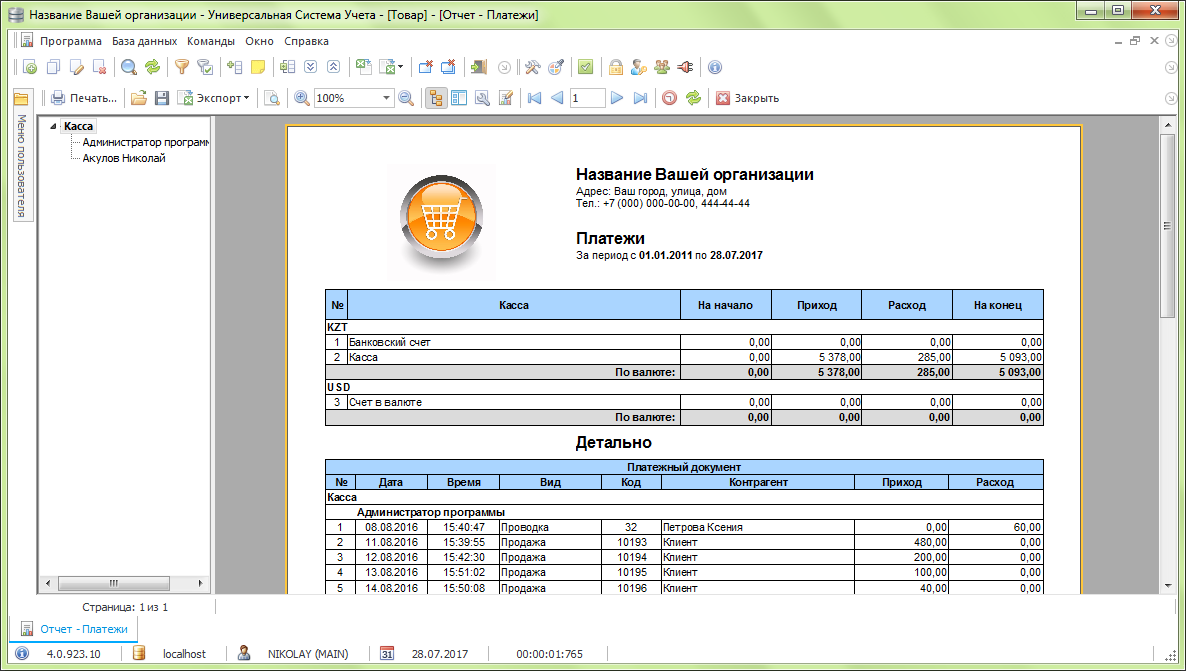Click the top toolbar overflow arrow at right edge

(1171, 67)
